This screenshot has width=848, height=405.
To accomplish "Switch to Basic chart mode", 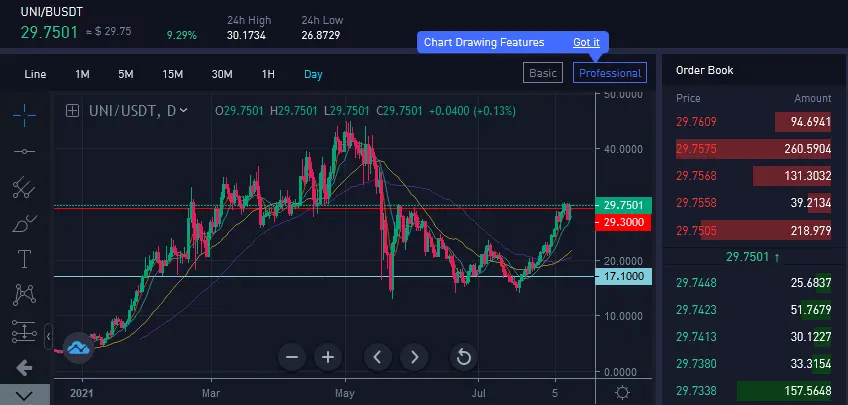I will pyautogui.click(x=543, y=73).
